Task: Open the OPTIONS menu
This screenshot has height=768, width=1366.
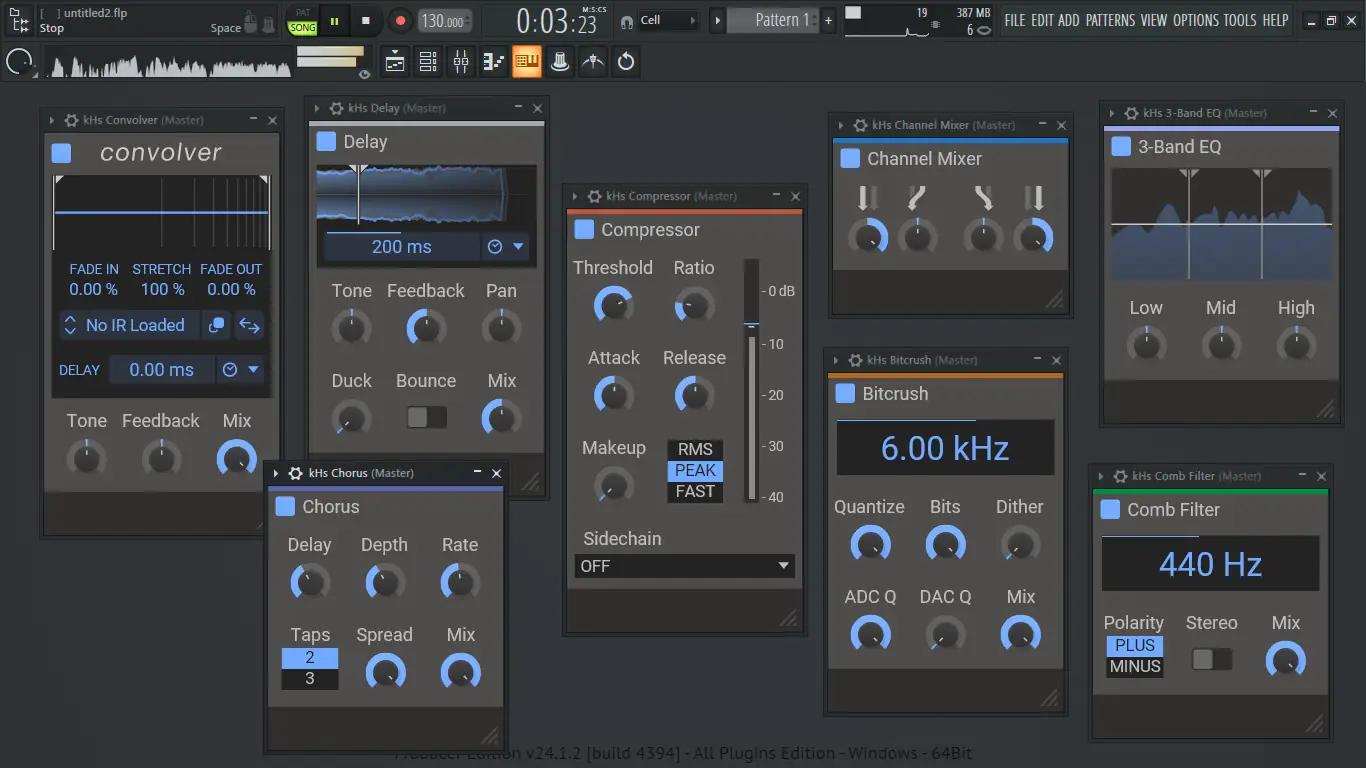Action: coord(1196,20)
